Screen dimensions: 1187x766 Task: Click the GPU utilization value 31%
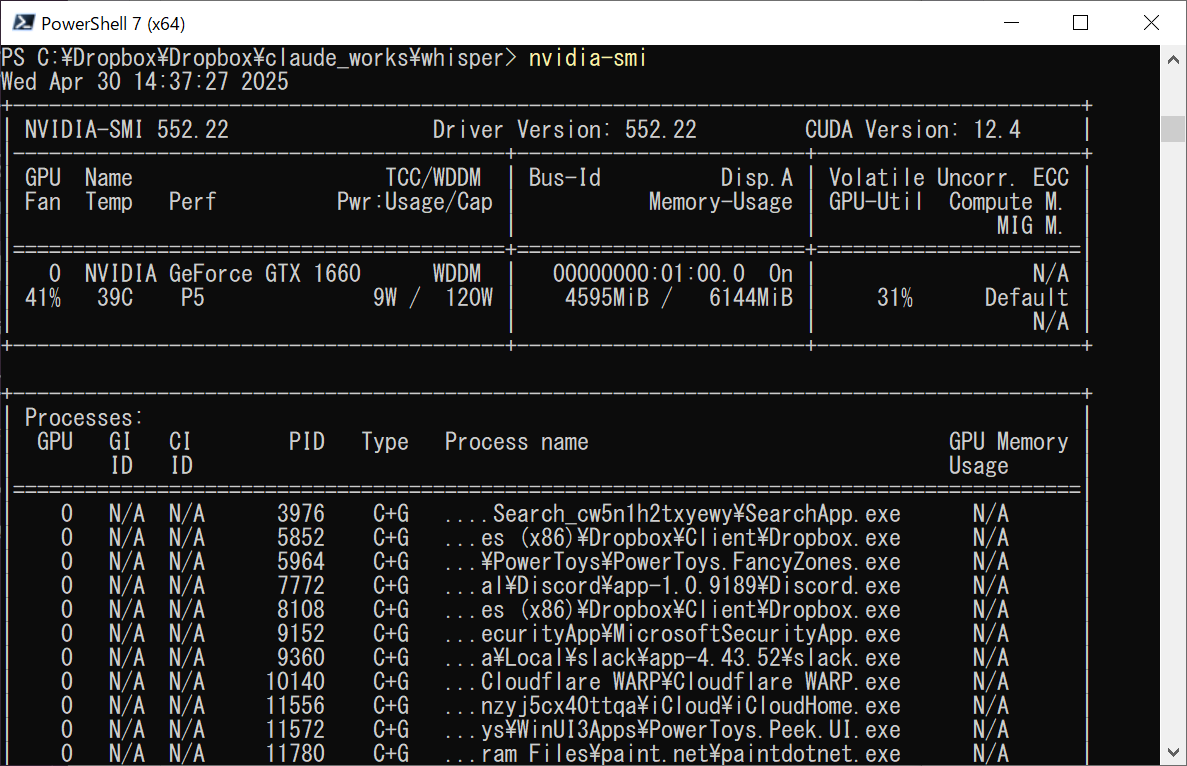click(x=895, y=297)
